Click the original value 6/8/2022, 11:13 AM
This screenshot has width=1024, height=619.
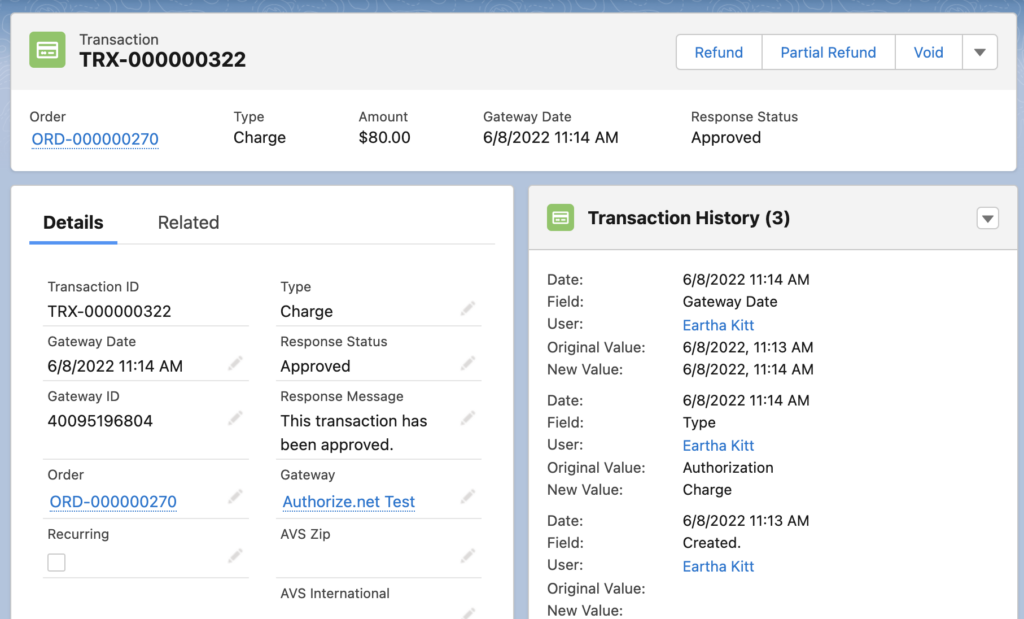[748, 347]
